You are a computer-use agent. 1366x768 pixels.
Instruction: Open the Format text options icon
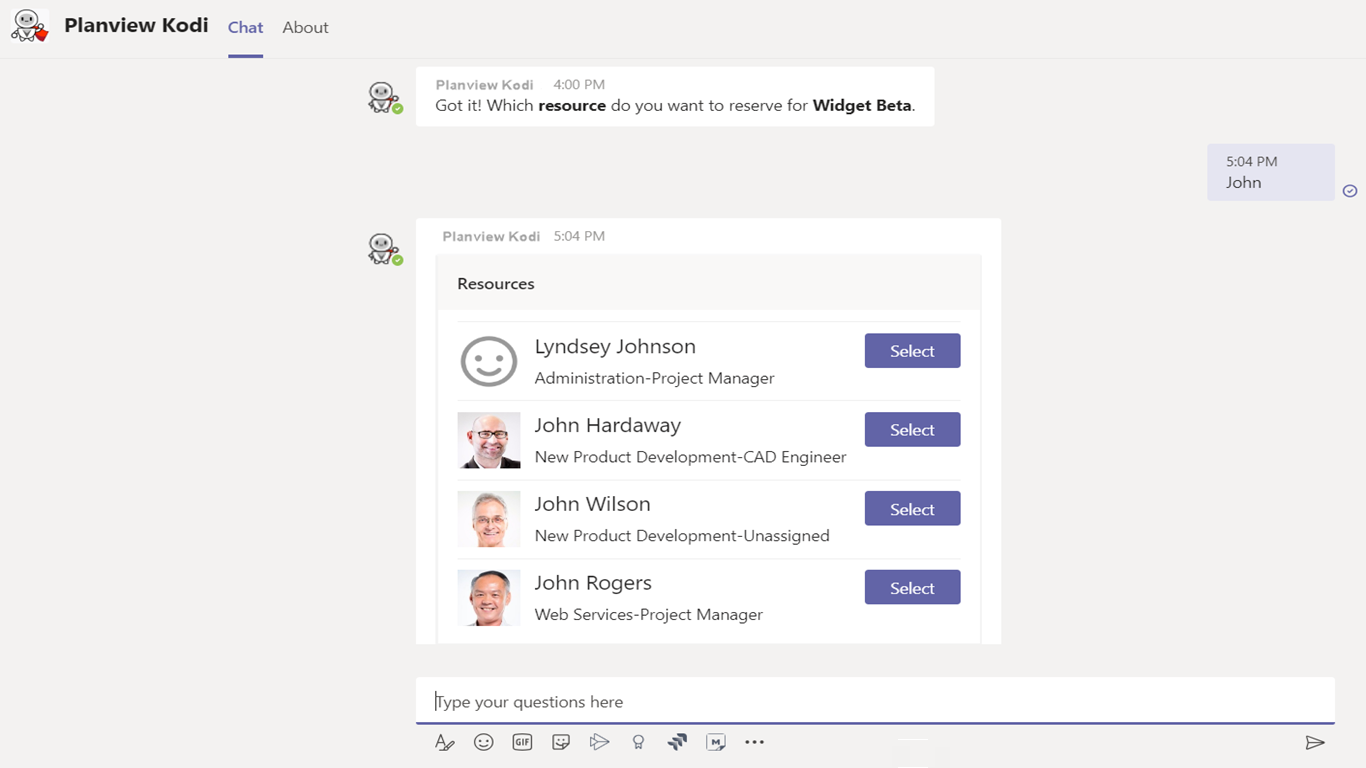(445, 742)
